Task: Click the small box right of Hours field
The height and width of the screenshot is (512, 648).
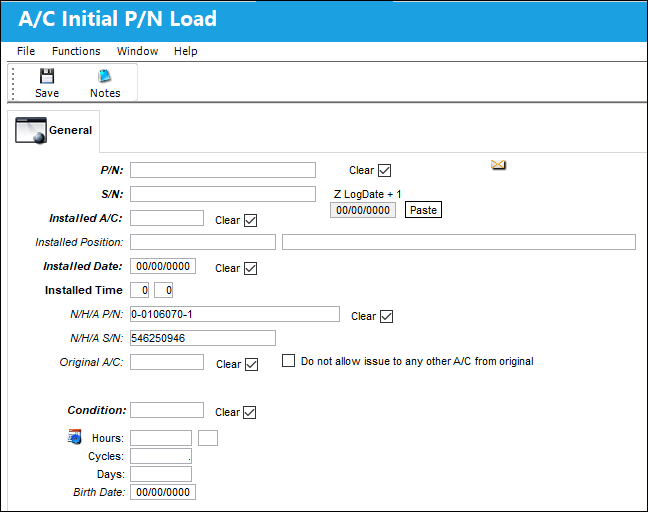Action: click(x=208, y=438)
